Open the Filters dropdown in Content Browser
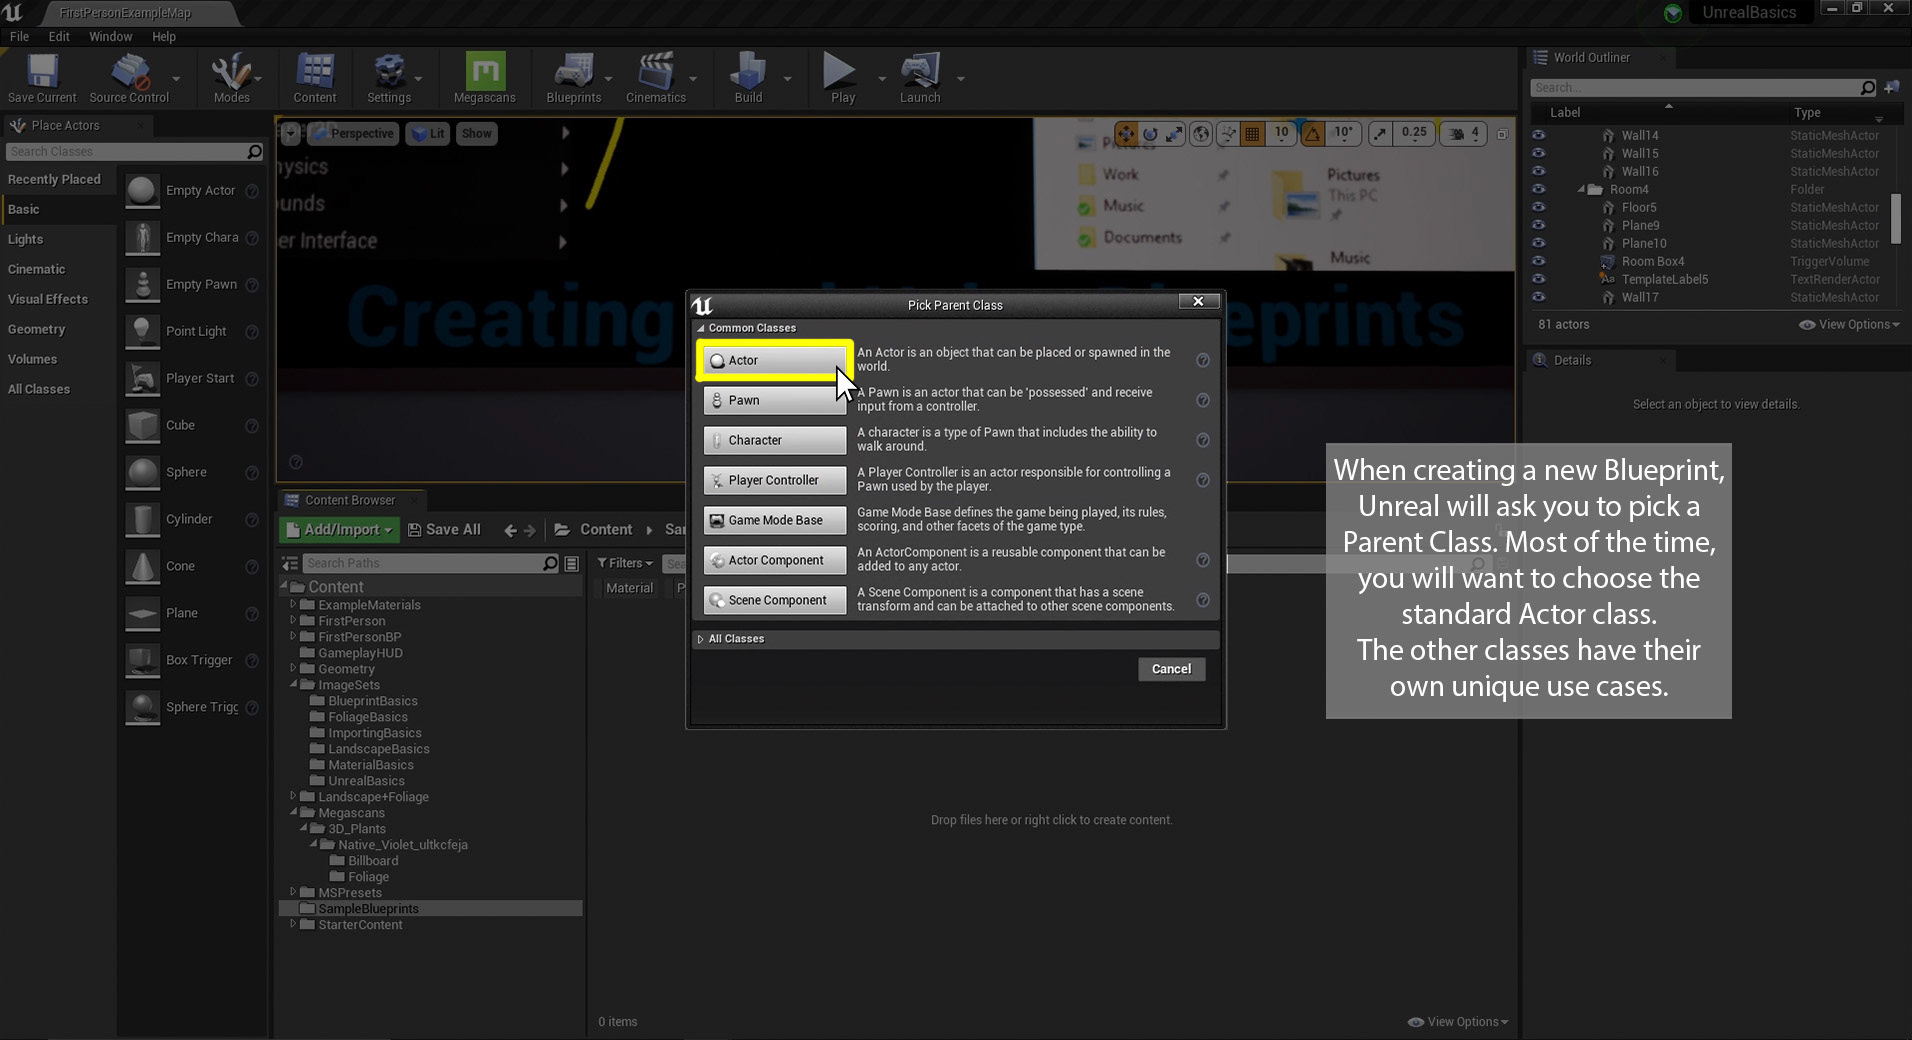 tap(625, 563)
